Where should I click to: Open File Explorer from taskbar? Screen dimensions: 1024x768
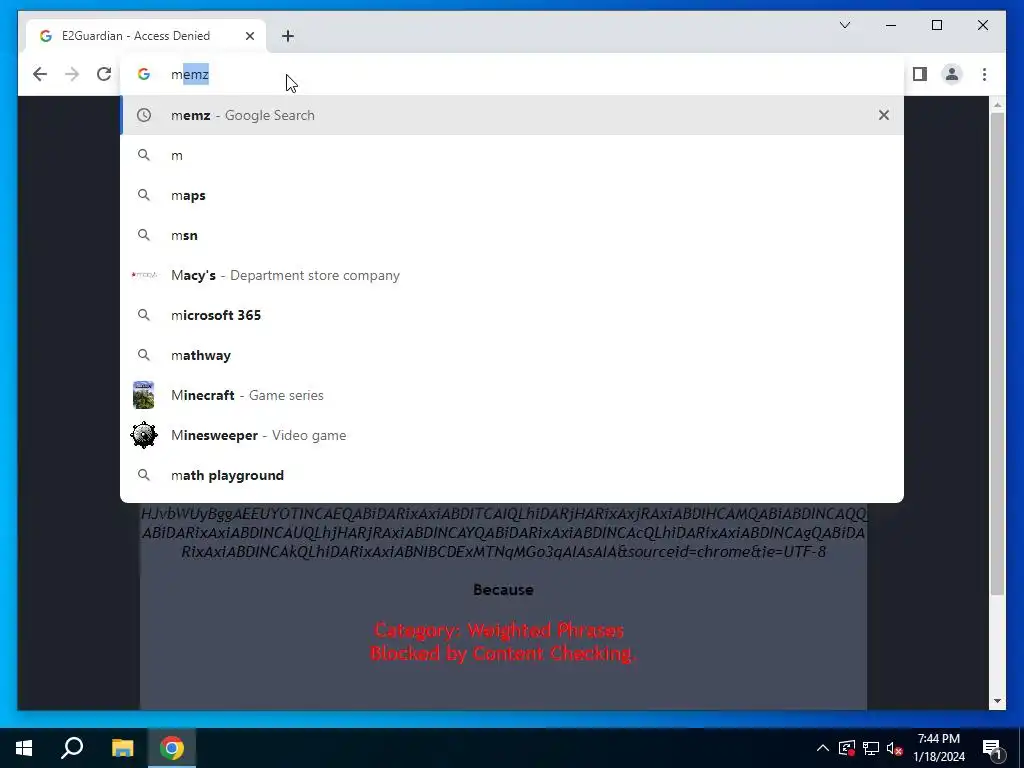[122, 748]
